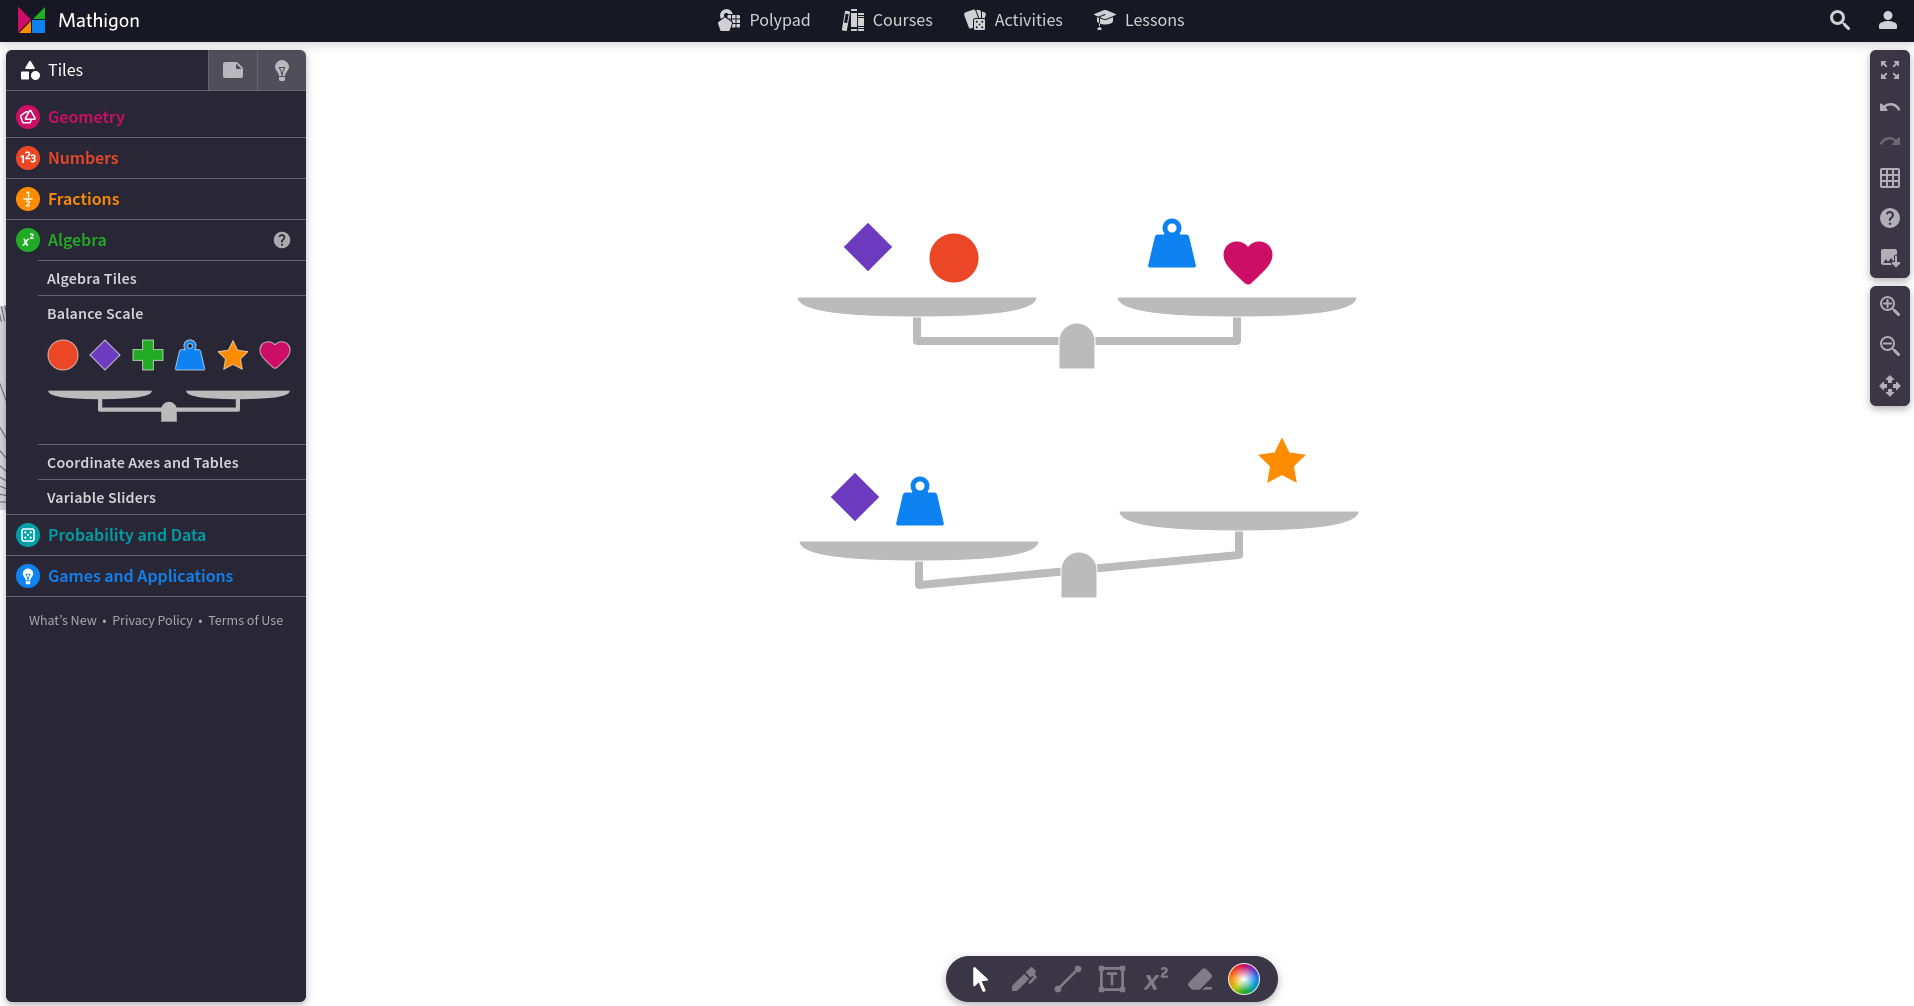The width and height of the screenshot is (1914, 1006).
Task: Select the equation x² tool
Action: pos(1156,979)
